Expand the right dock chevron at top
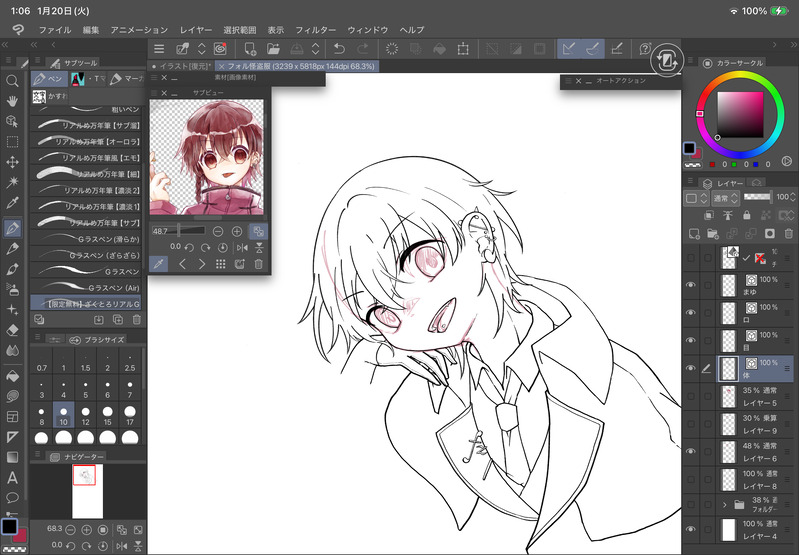 click(775, 45)
